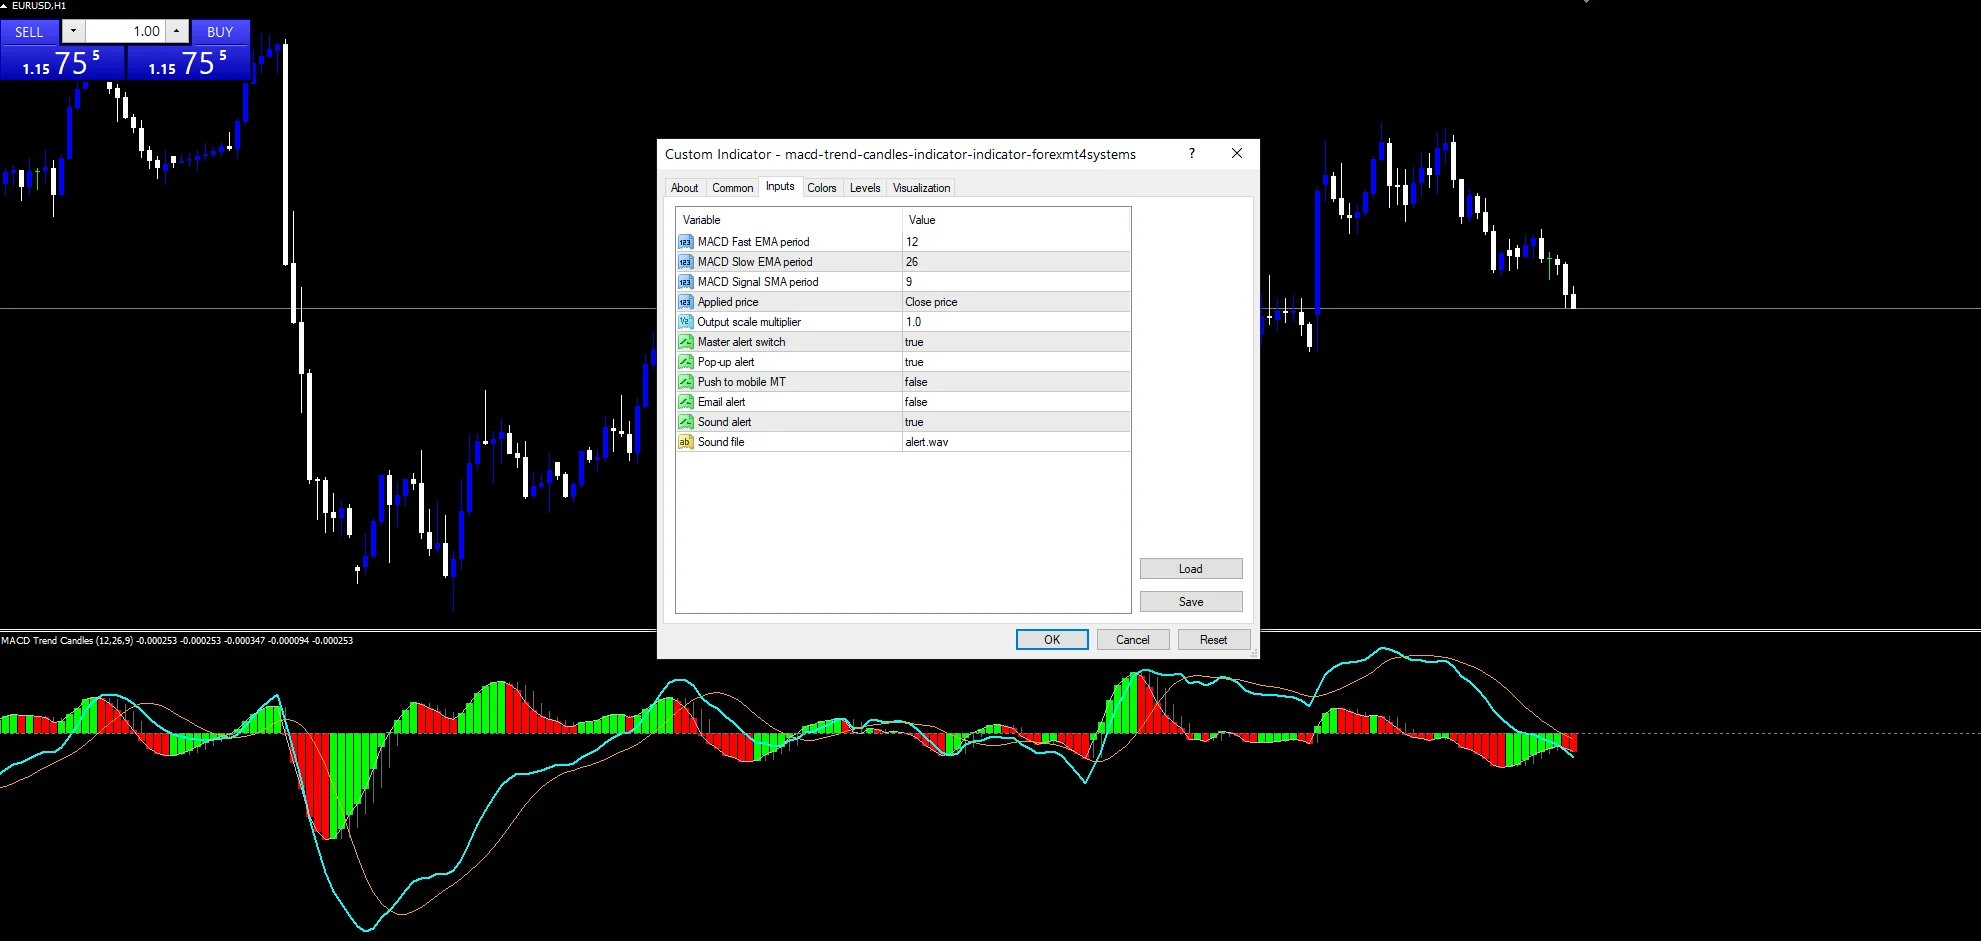1981x941 pixels.
Task: Open the About tab
Action: [x=685, y=188]
